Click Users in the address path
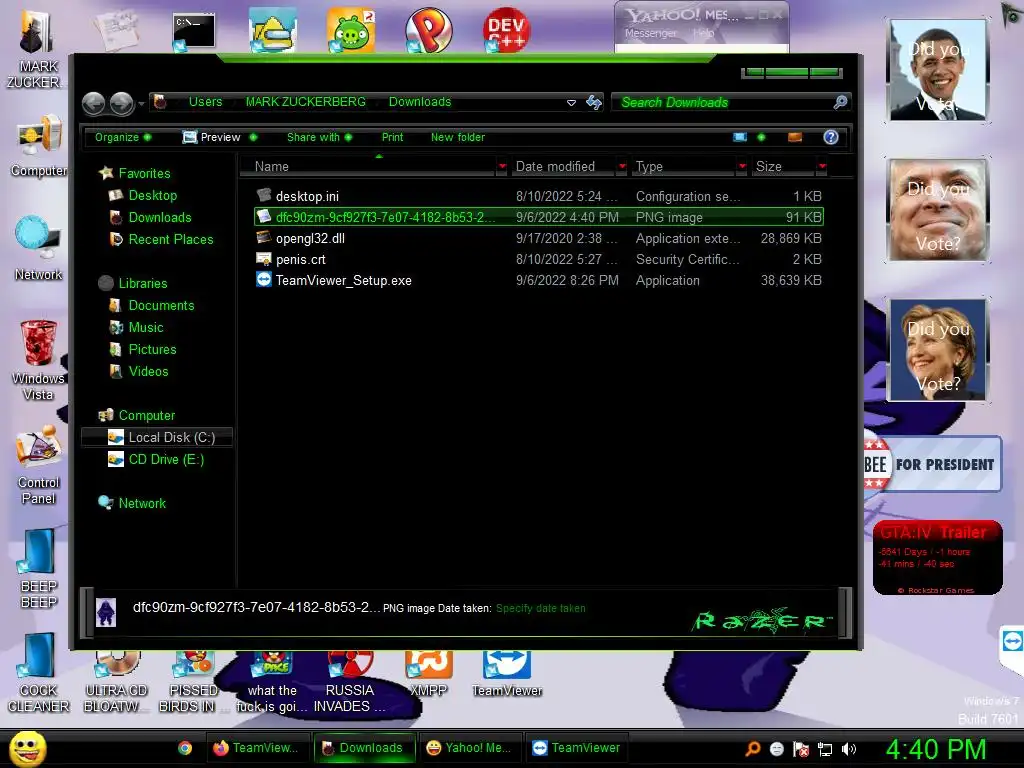 [x=206, y=102]
